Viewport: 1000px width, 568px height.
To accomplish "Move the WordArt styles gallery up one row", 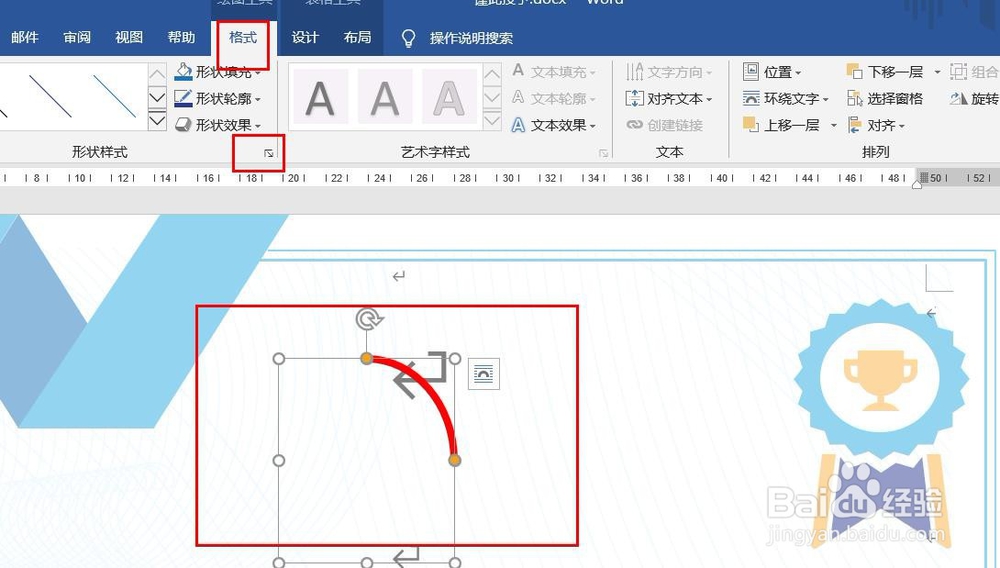I will (492, 75).
